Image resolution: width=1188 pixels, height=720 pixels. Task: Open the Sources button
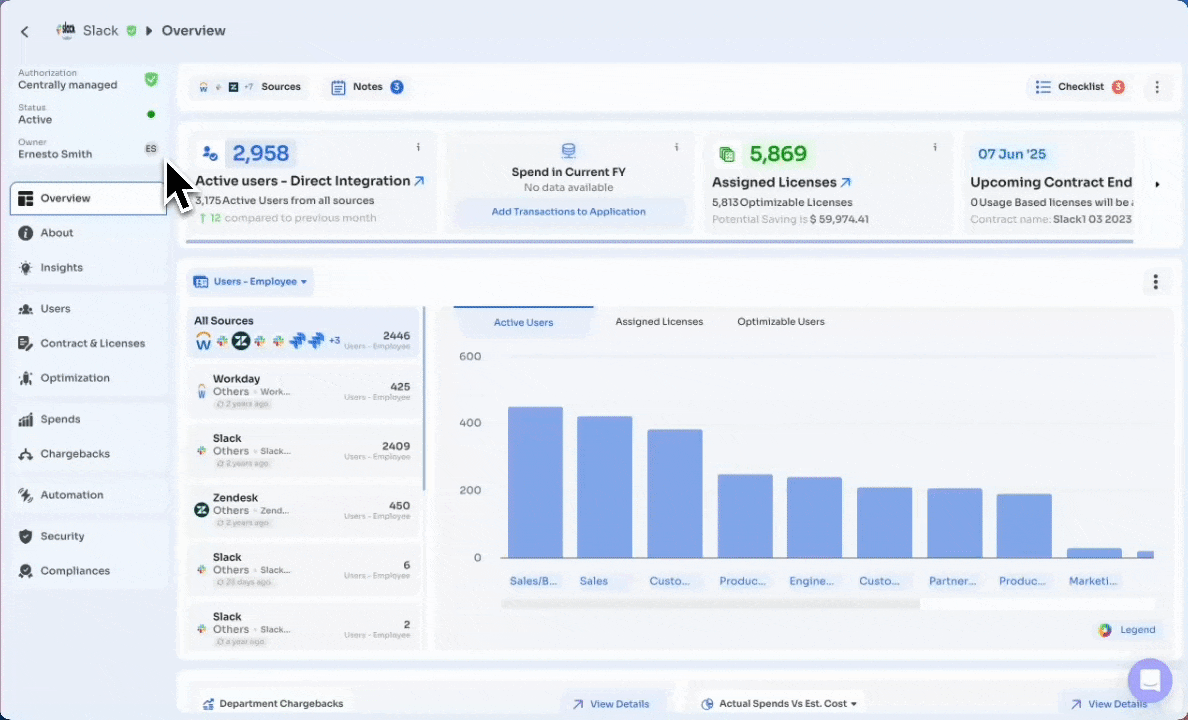pos(250,87)
